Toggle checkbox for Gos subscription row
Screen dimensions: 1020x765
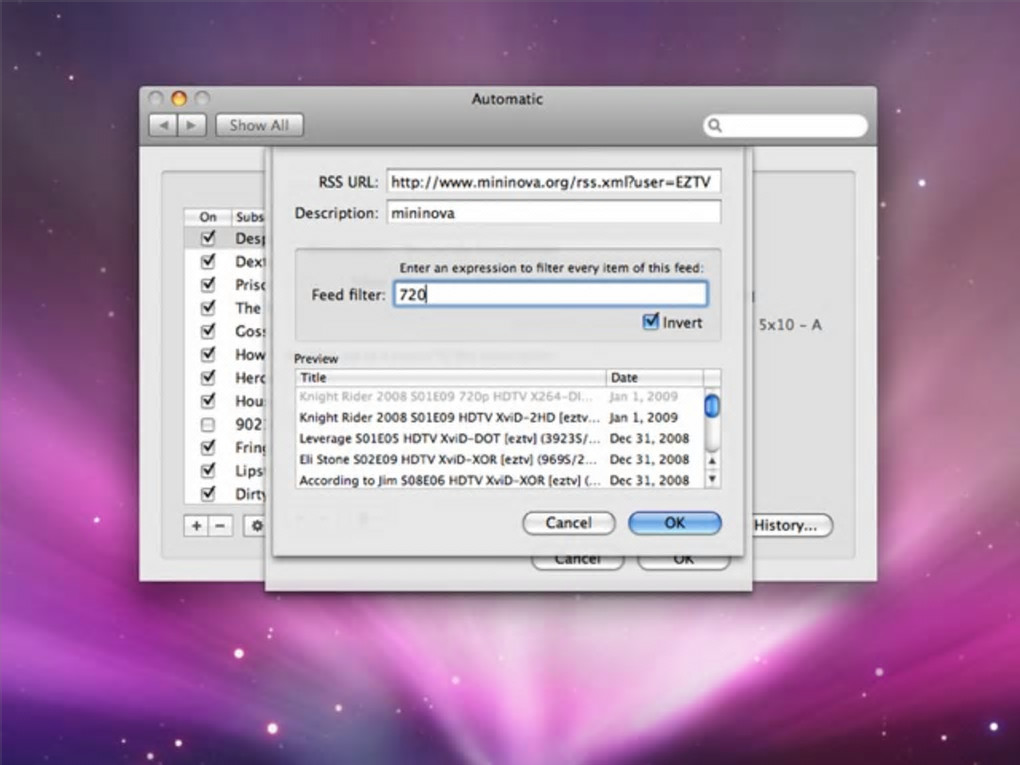[x=208, y=331]
